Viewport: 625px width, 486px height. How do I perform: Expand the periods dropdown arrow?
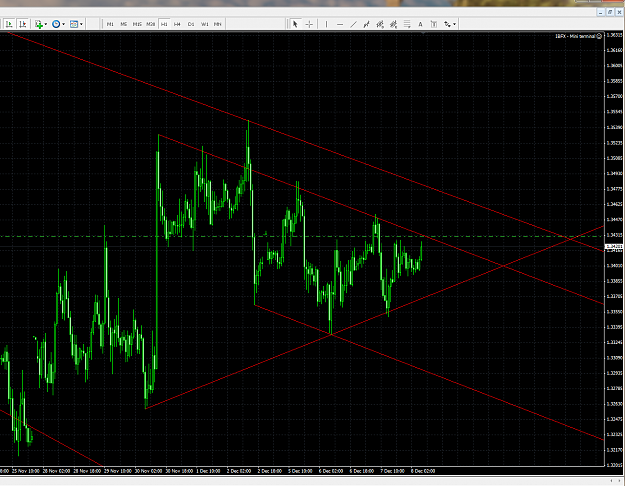coord(63,24)
